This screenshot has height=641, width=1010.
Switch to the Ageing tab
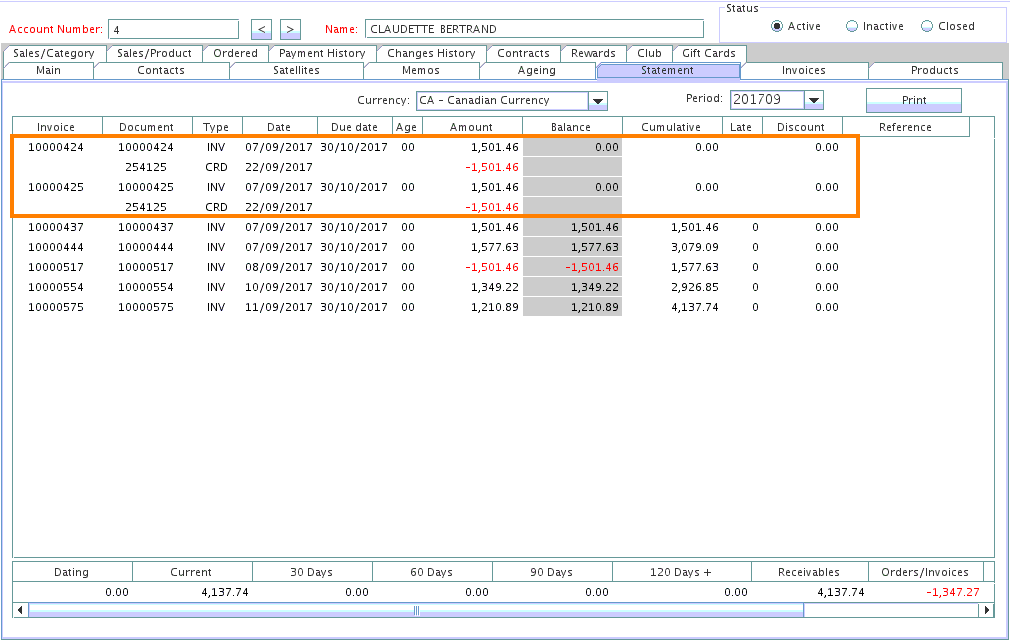[x=537, y=71]
